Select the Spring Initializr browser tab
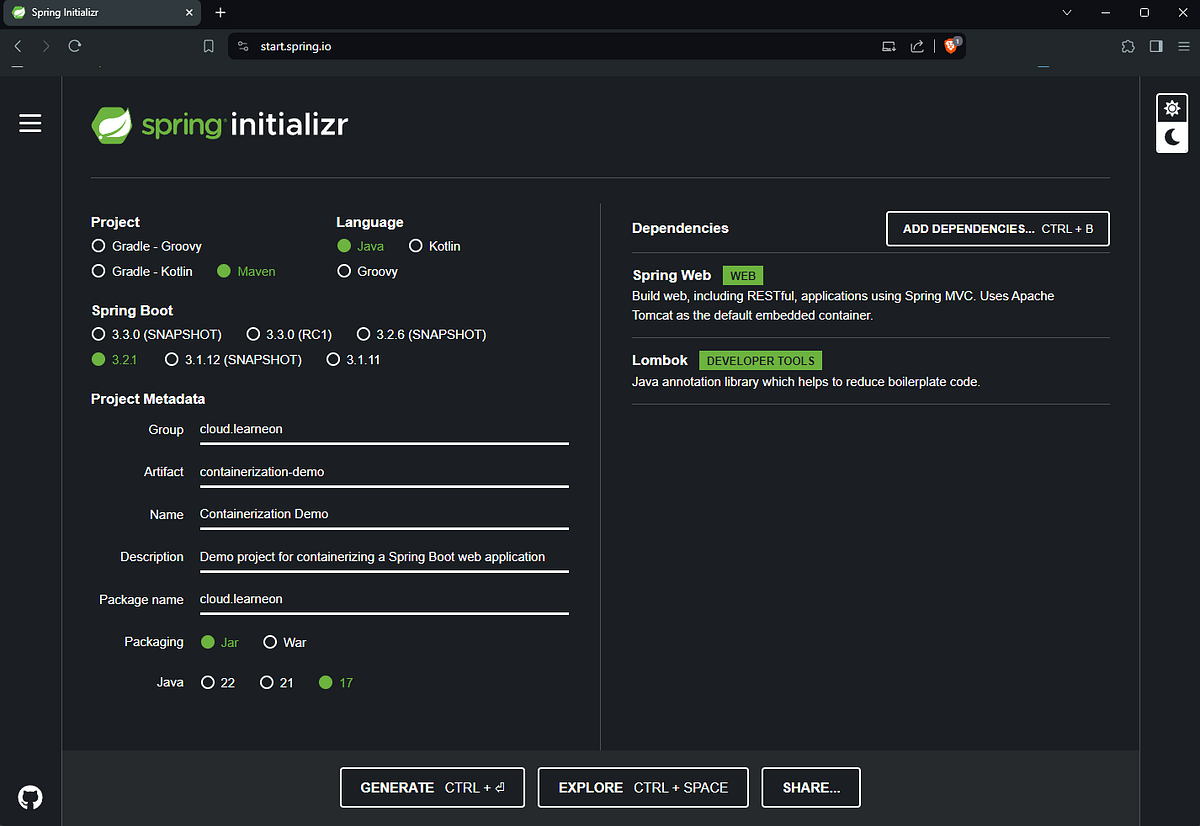 click(x=102, y=13)
